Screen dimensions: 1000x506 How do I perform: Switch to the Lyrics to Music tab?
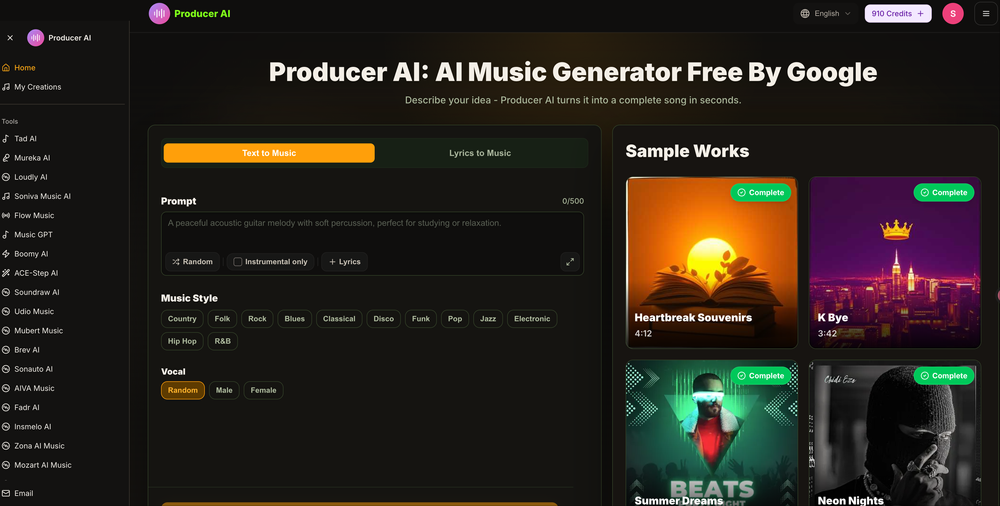tap(480, 153)
